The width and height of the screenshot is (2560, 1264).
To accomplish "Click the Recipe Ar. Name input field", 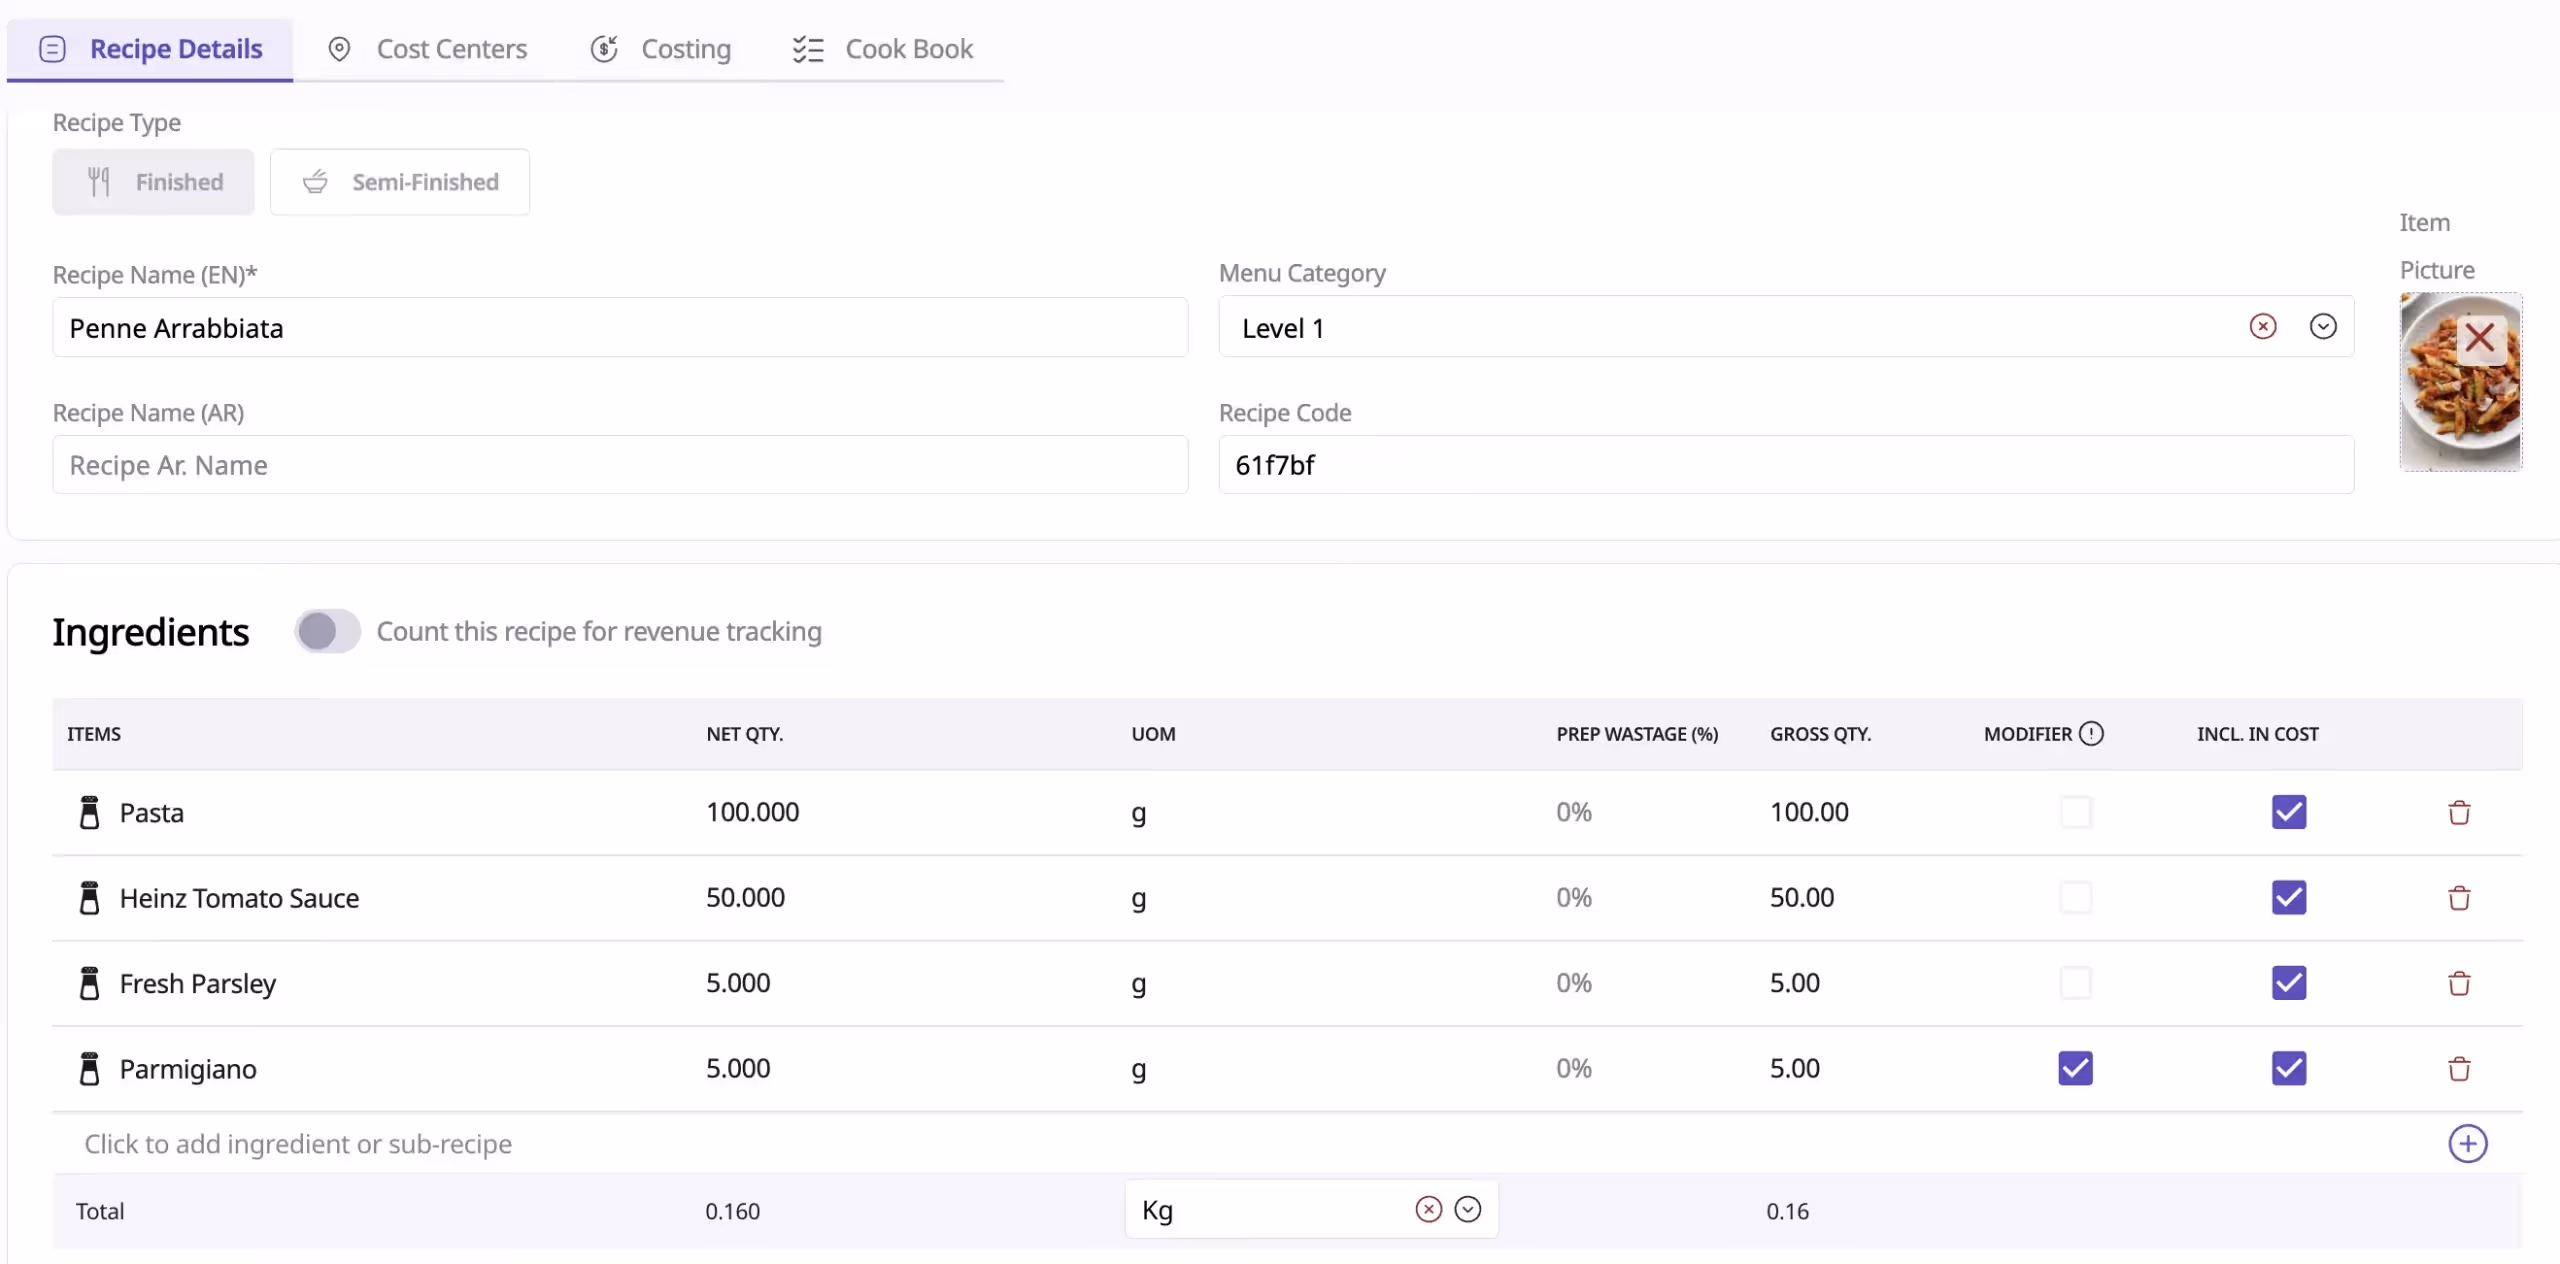I will tap(618, 464).
